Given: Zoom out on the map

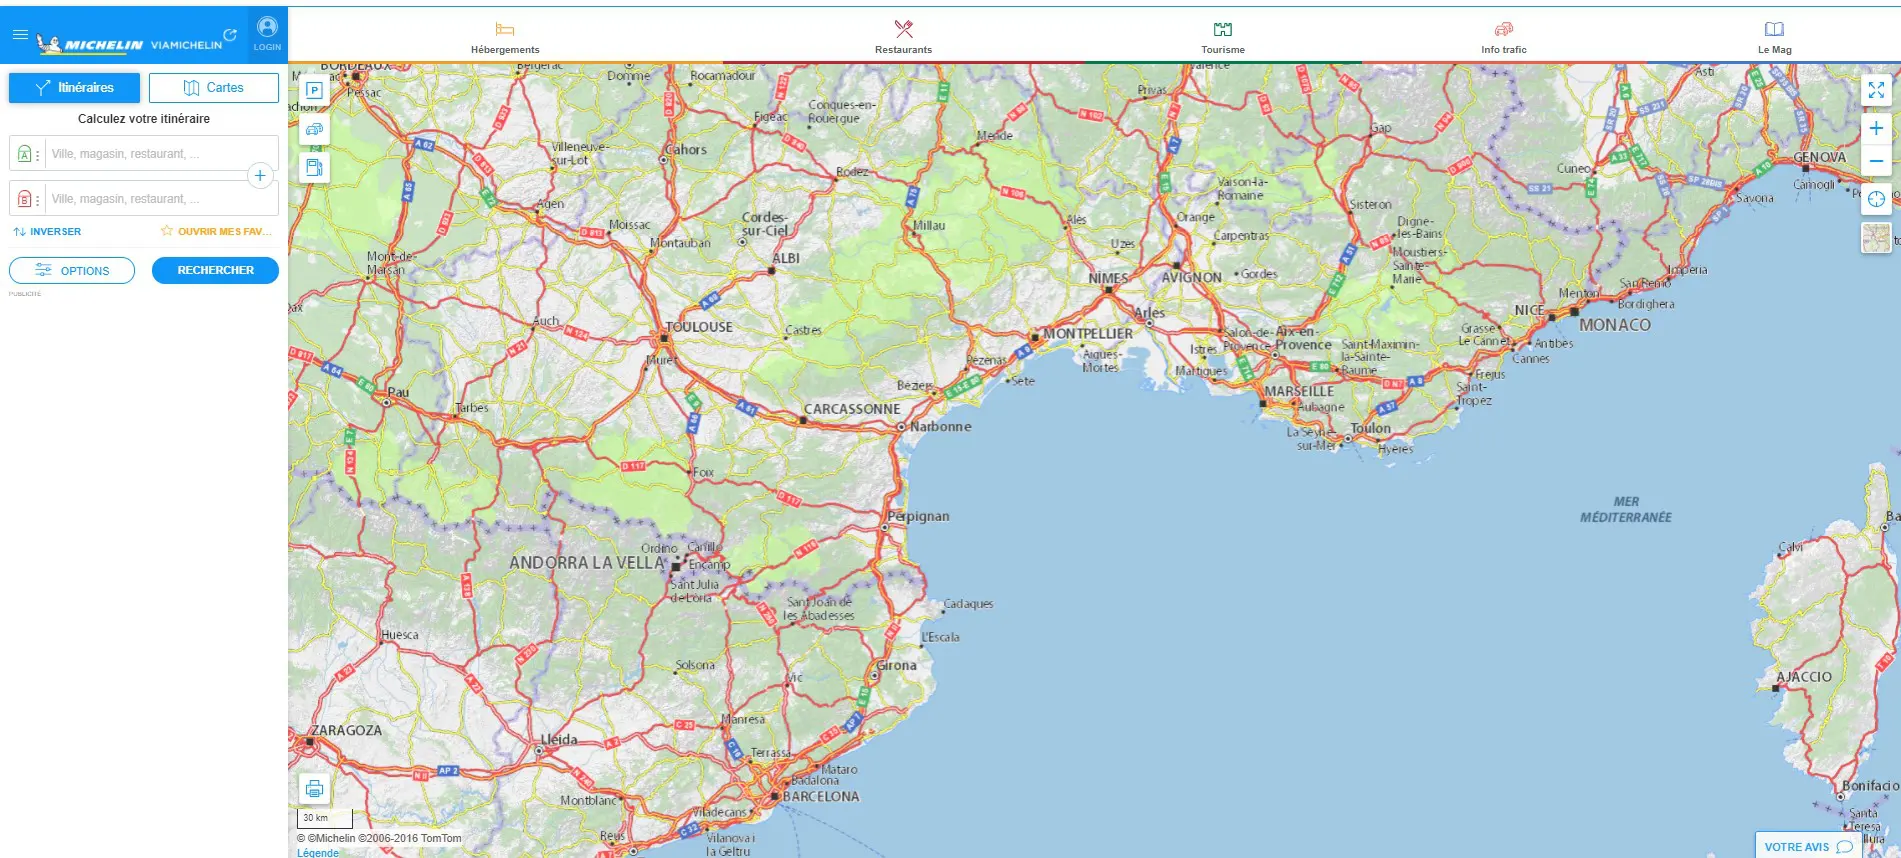Looking at the screenshot, I should [x=1876, y=160].
